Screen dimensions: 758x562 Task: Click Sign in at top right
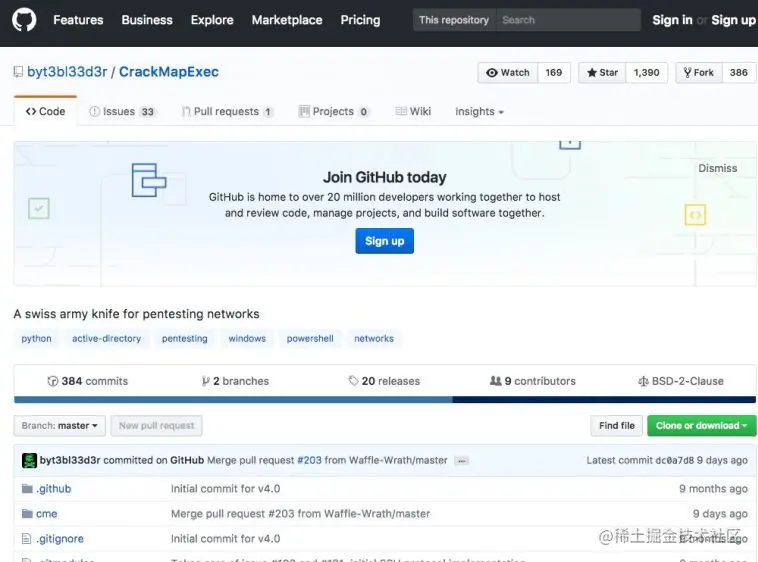(x=672, y=20)
